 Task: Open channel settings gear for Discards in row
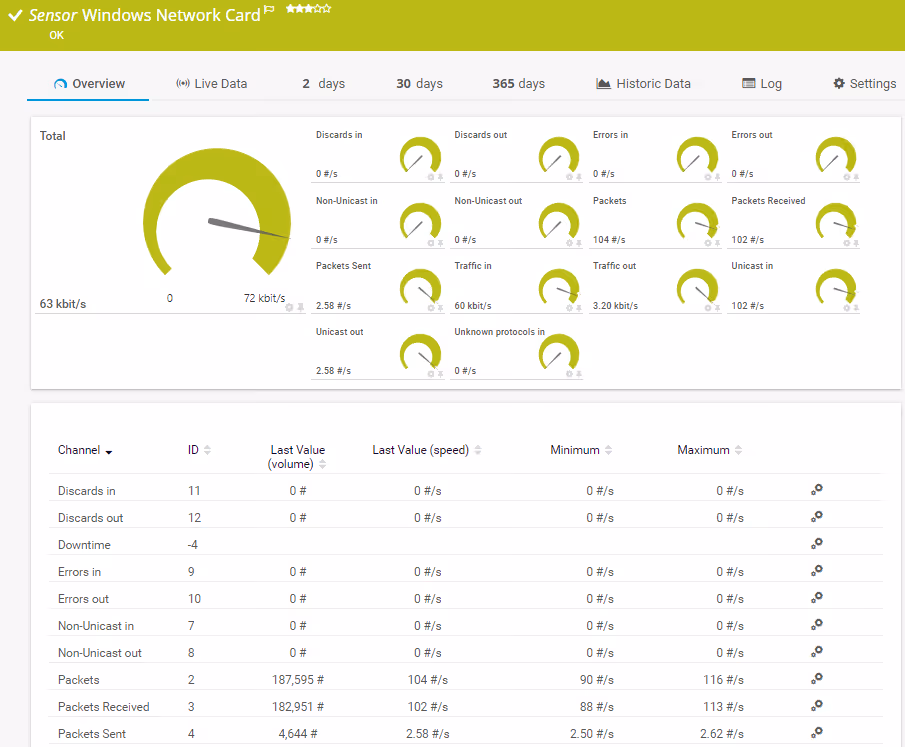[817, 489]
